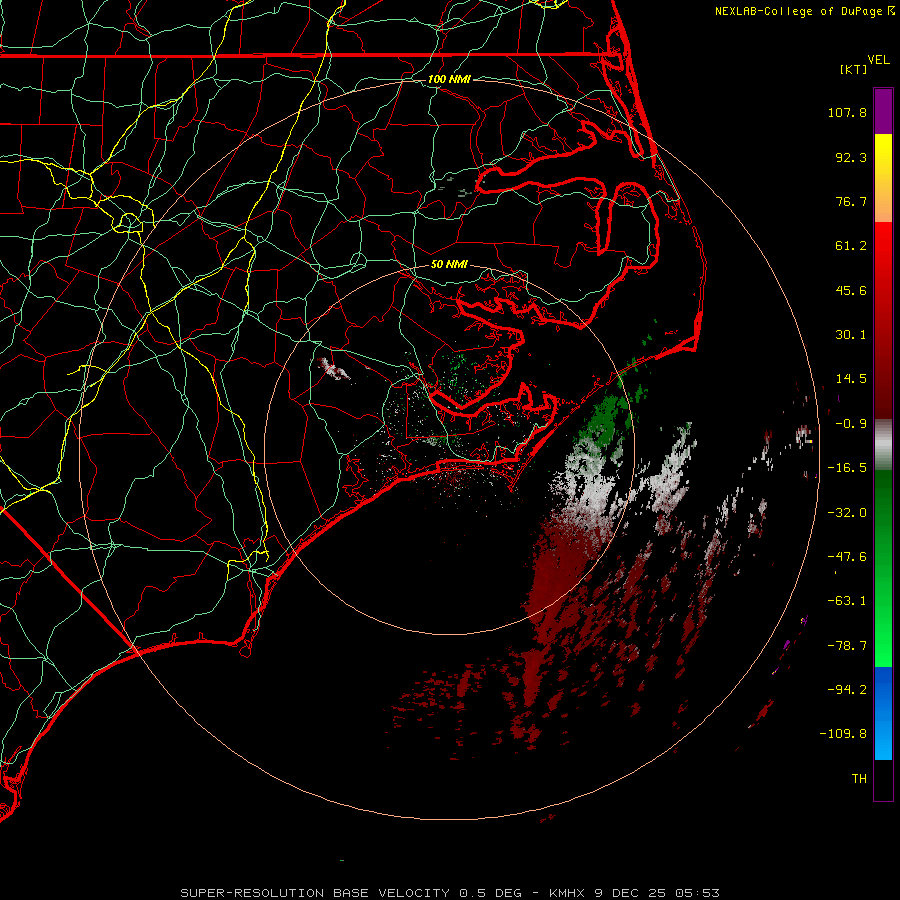Select the TH label beside color bar
Image resolution: width=900 pixels, height=900 pixels.
(x=859, y=778)
